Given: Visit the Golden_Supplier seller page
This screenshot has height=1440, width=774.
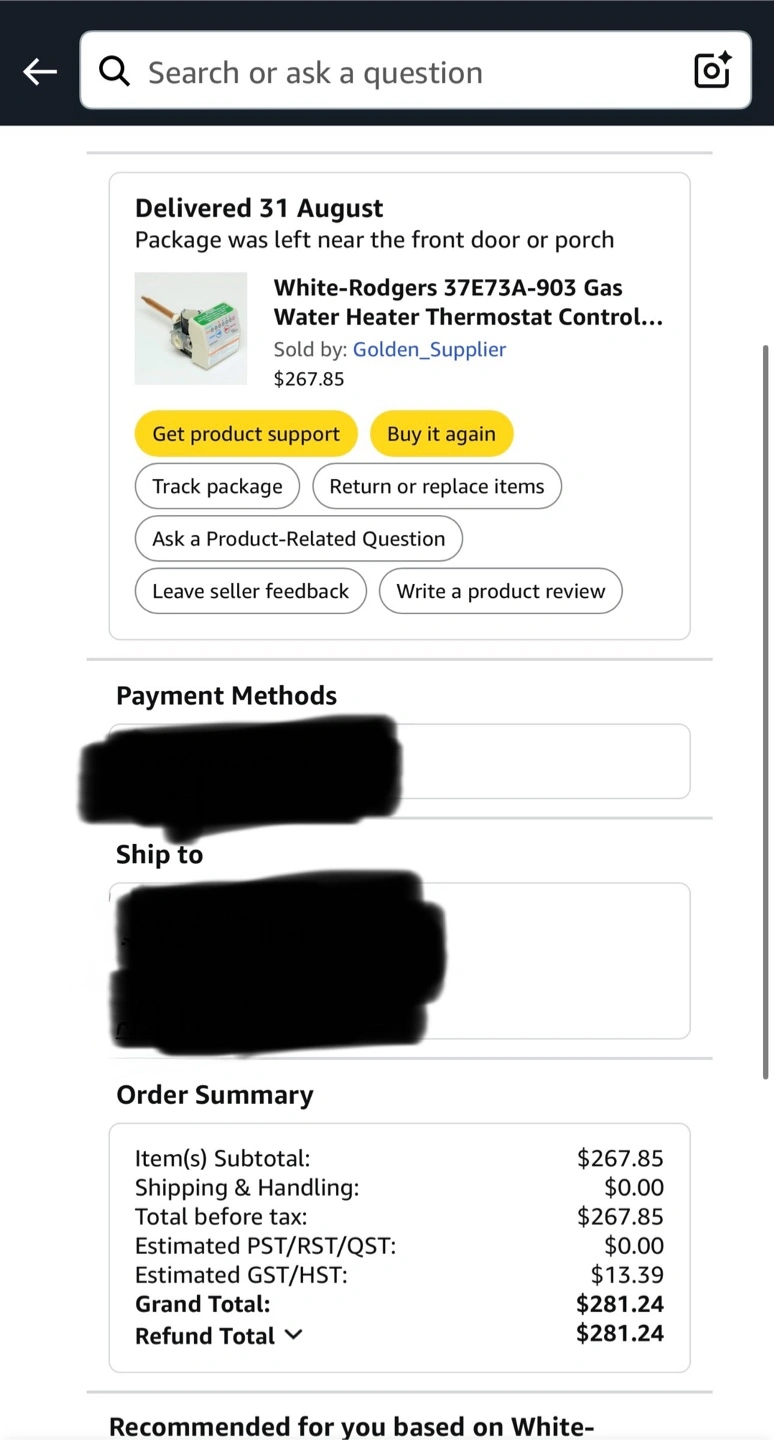Looking at the screenshot, I should pyautogui.click(x=429, y=349).
